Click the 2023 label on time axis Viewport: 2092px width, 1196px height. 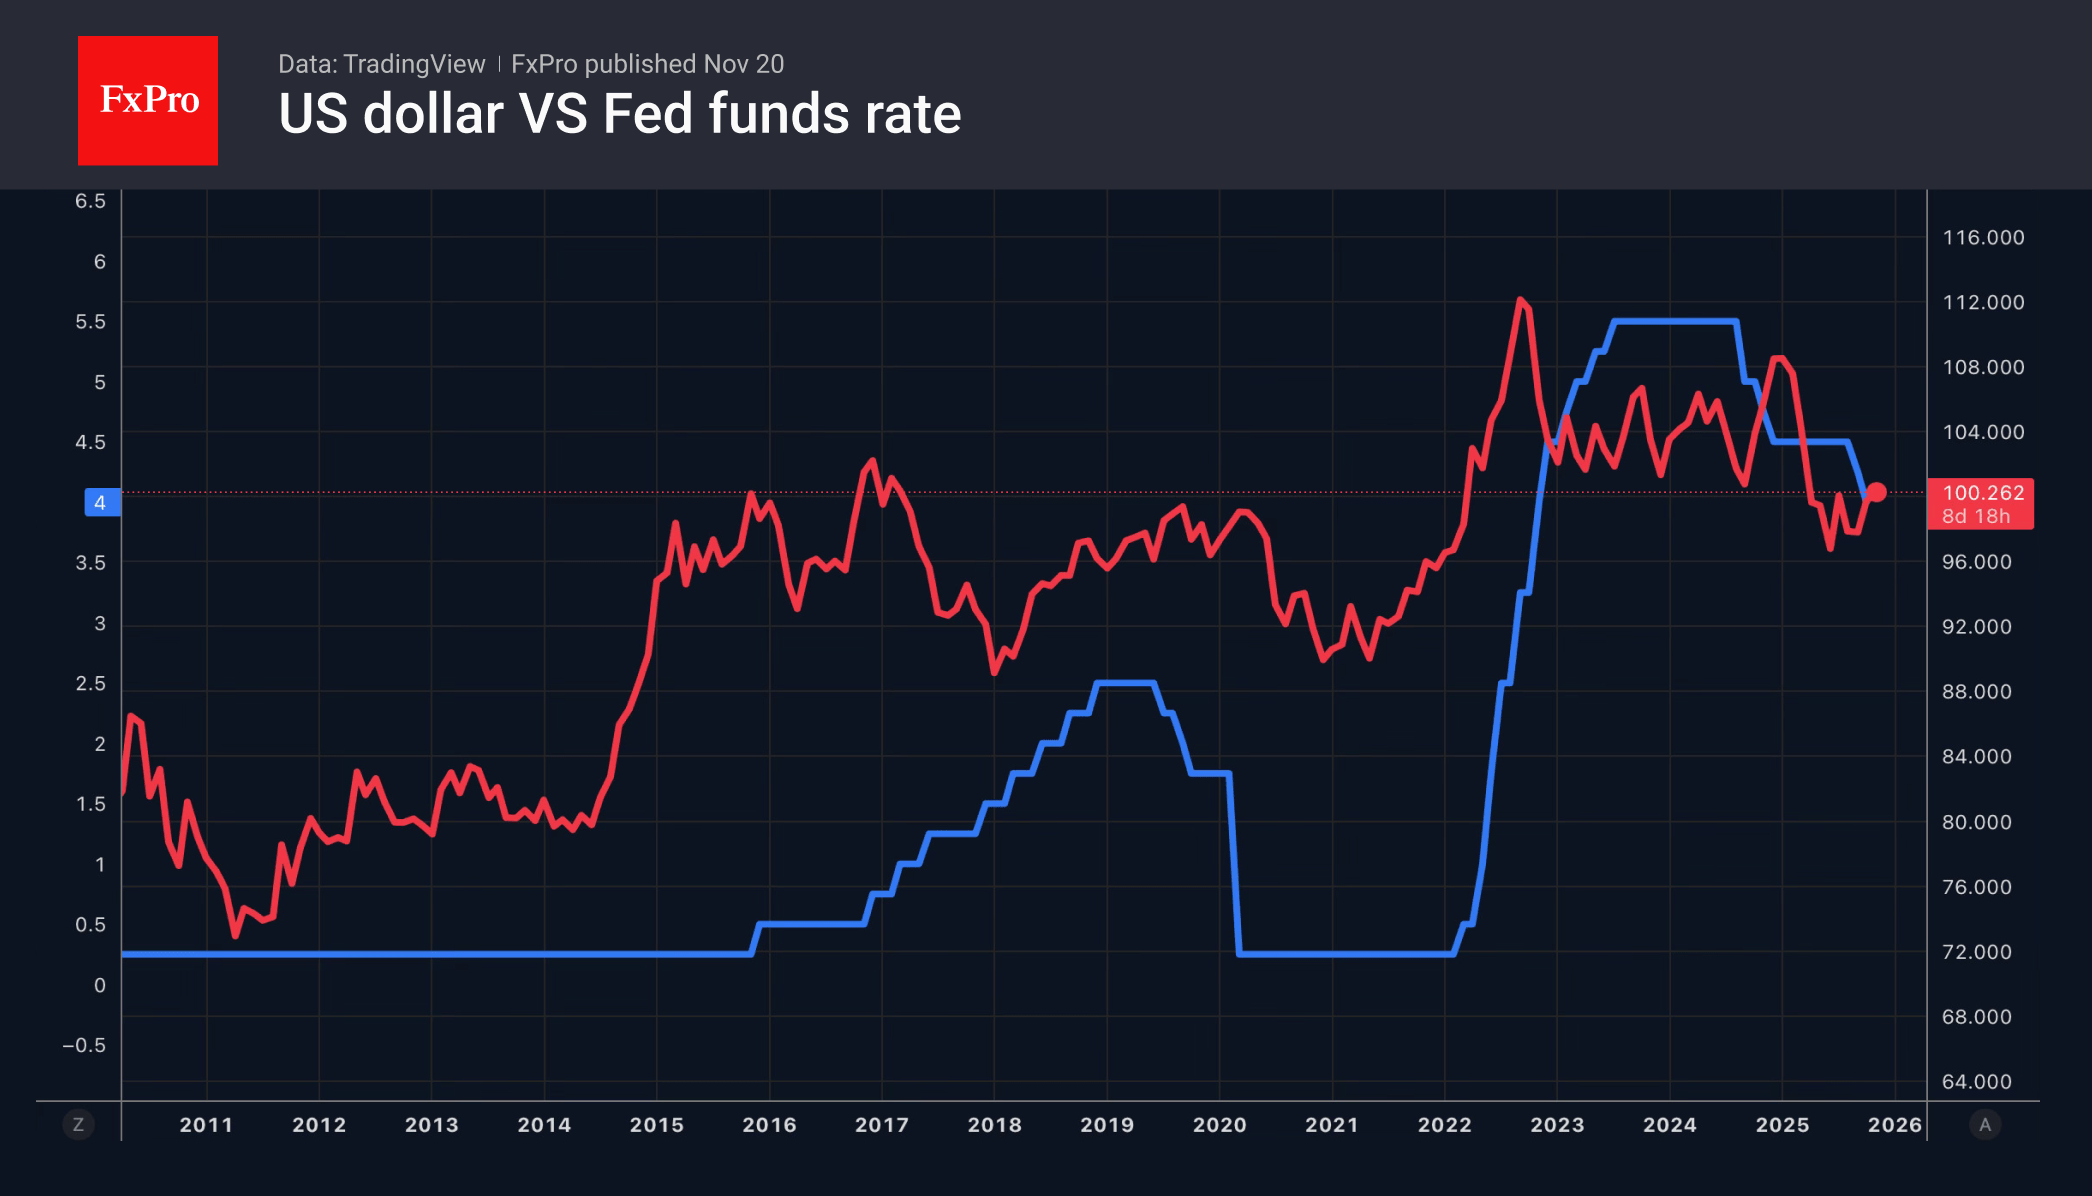click(1557, 1125)
